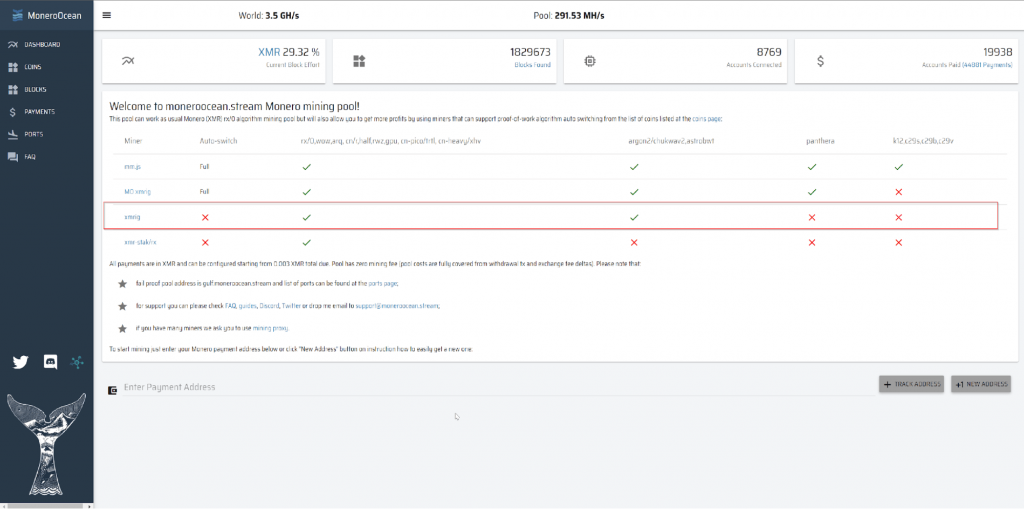Open the Blocks Found link
The width and height of the screenshot is (1024, 509).
point(532,65)
